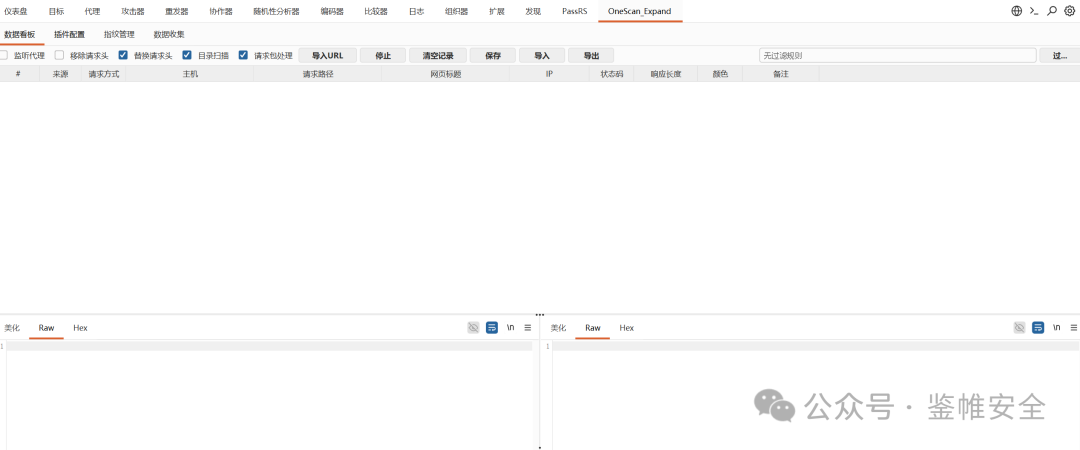Sort by the IP column header
Image resolution: width=1080 pixels, height=450 pixels.
(549, 74)
